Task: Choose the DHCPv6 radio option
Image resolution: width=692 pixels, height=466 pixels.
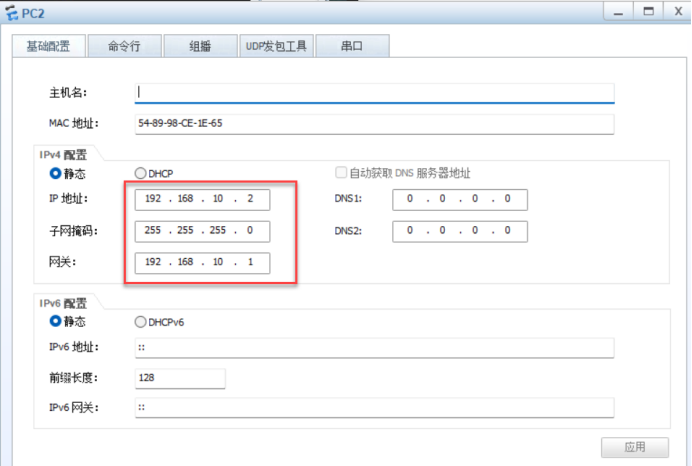Action: 140,322
